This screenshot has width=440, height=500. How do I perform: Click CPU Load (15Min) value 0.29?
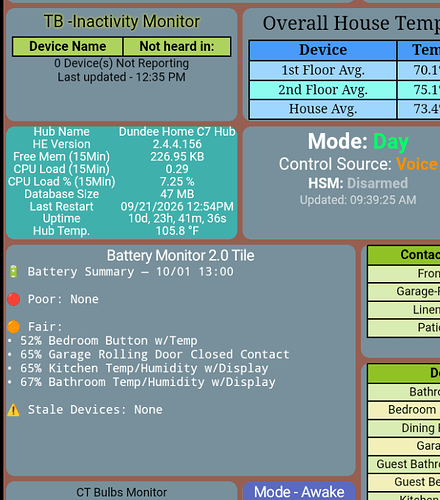pyautogui.click(x=177, y=169)
